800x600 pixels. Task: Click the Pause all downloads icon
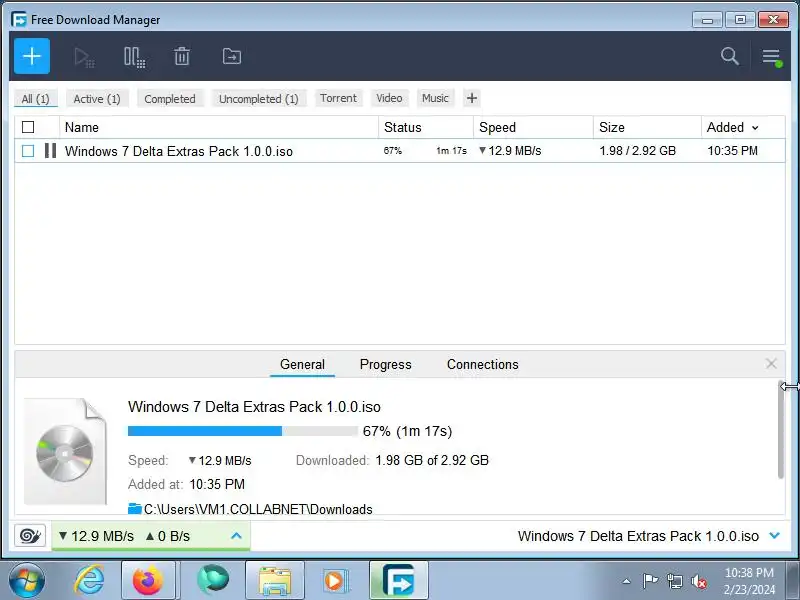click(135, 57)
